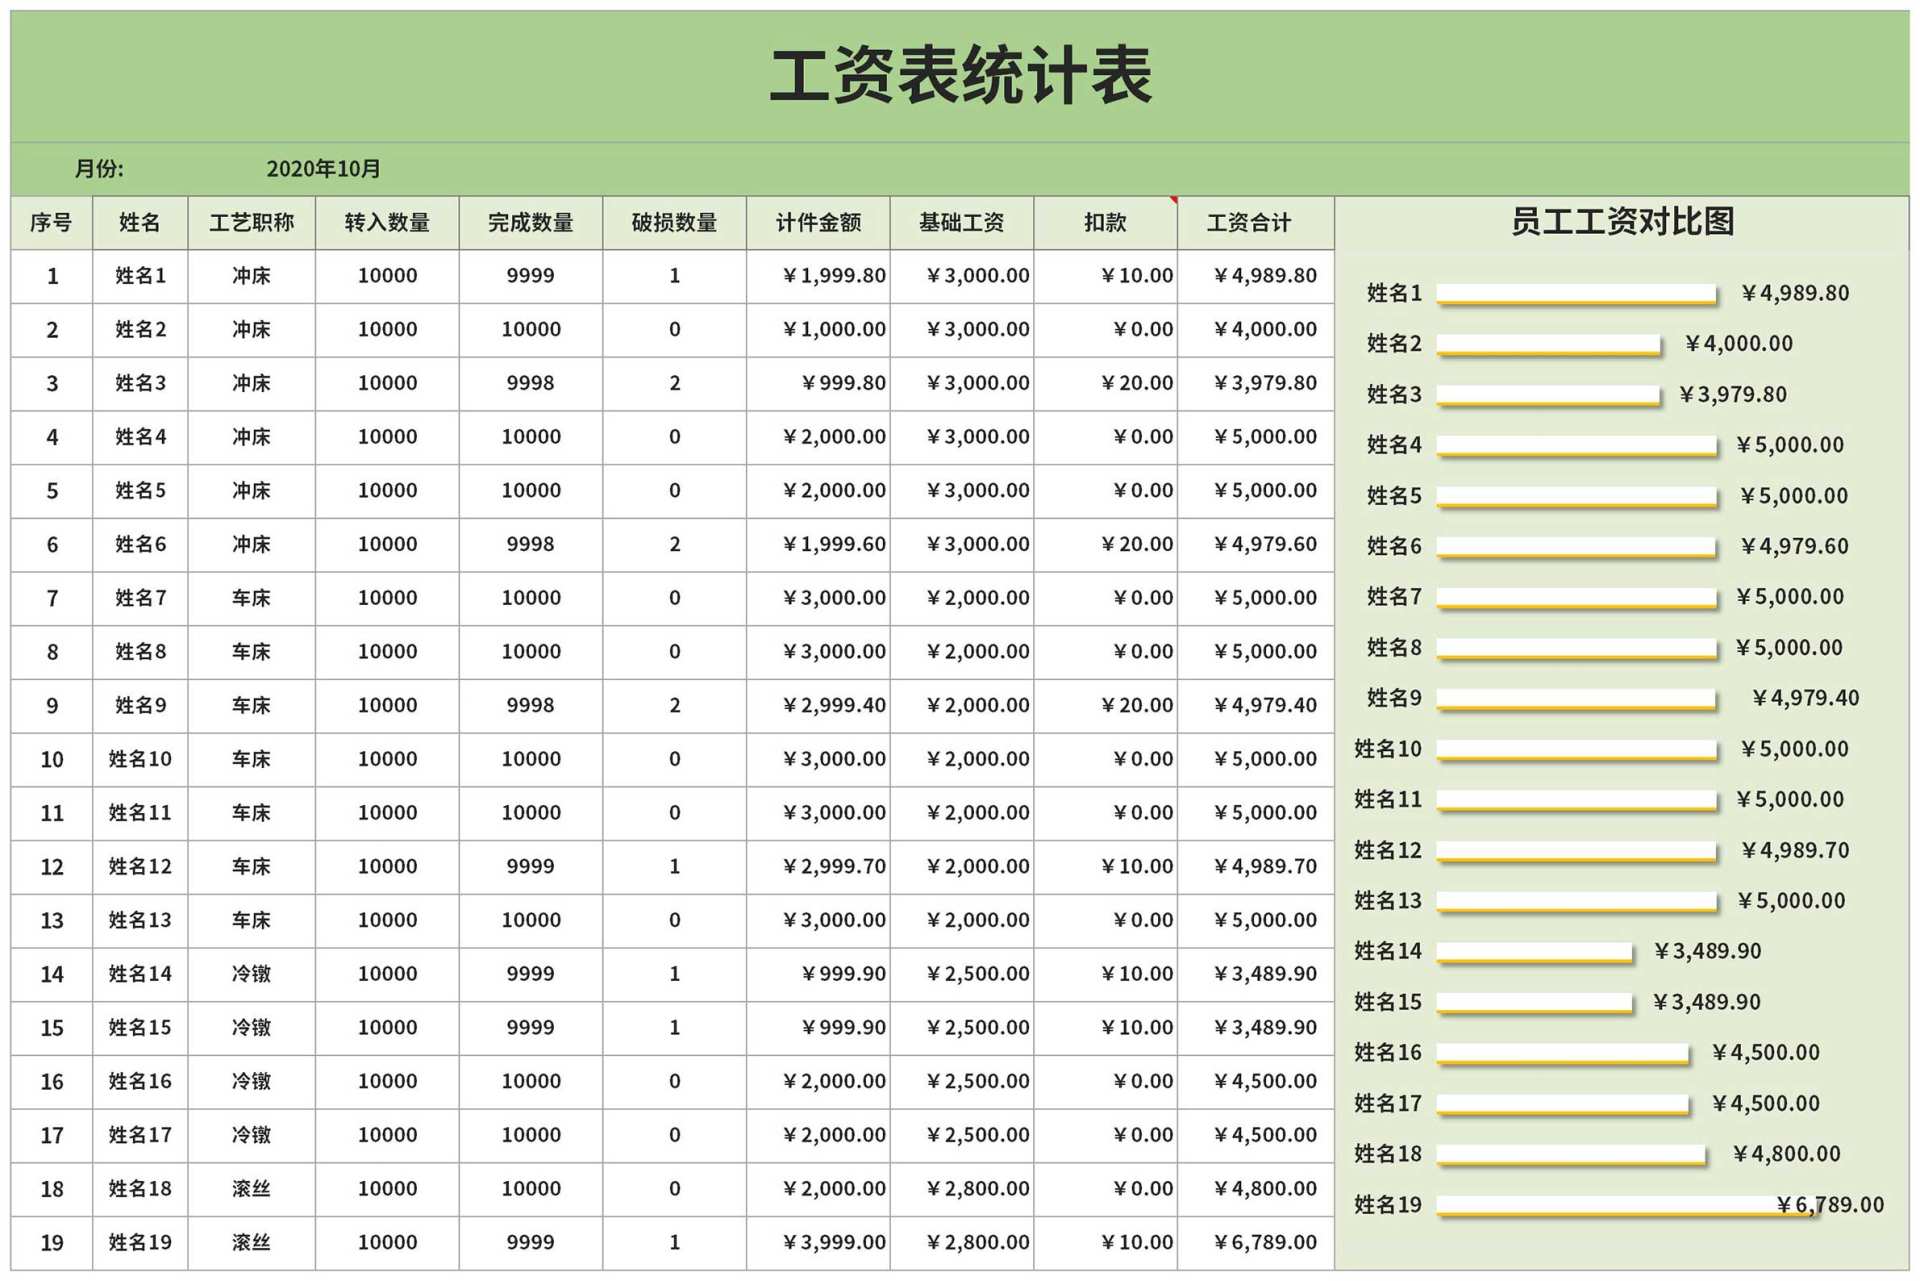Click the 扣款 column header
Screen dimensions: 1920x1281
click(1105, 223)
